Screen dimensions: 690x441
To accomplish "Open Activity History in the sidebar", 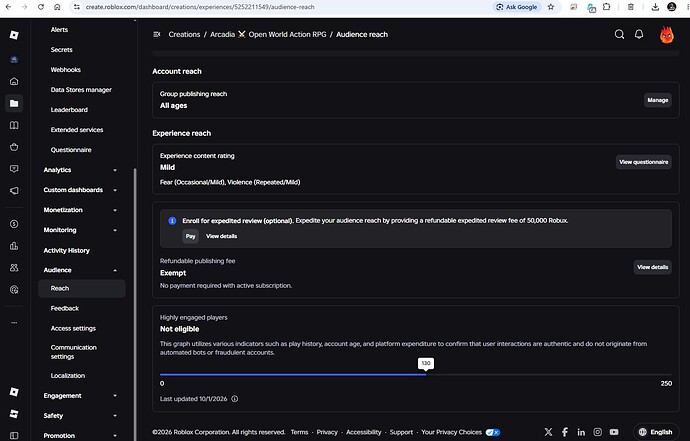I will 66,250.
